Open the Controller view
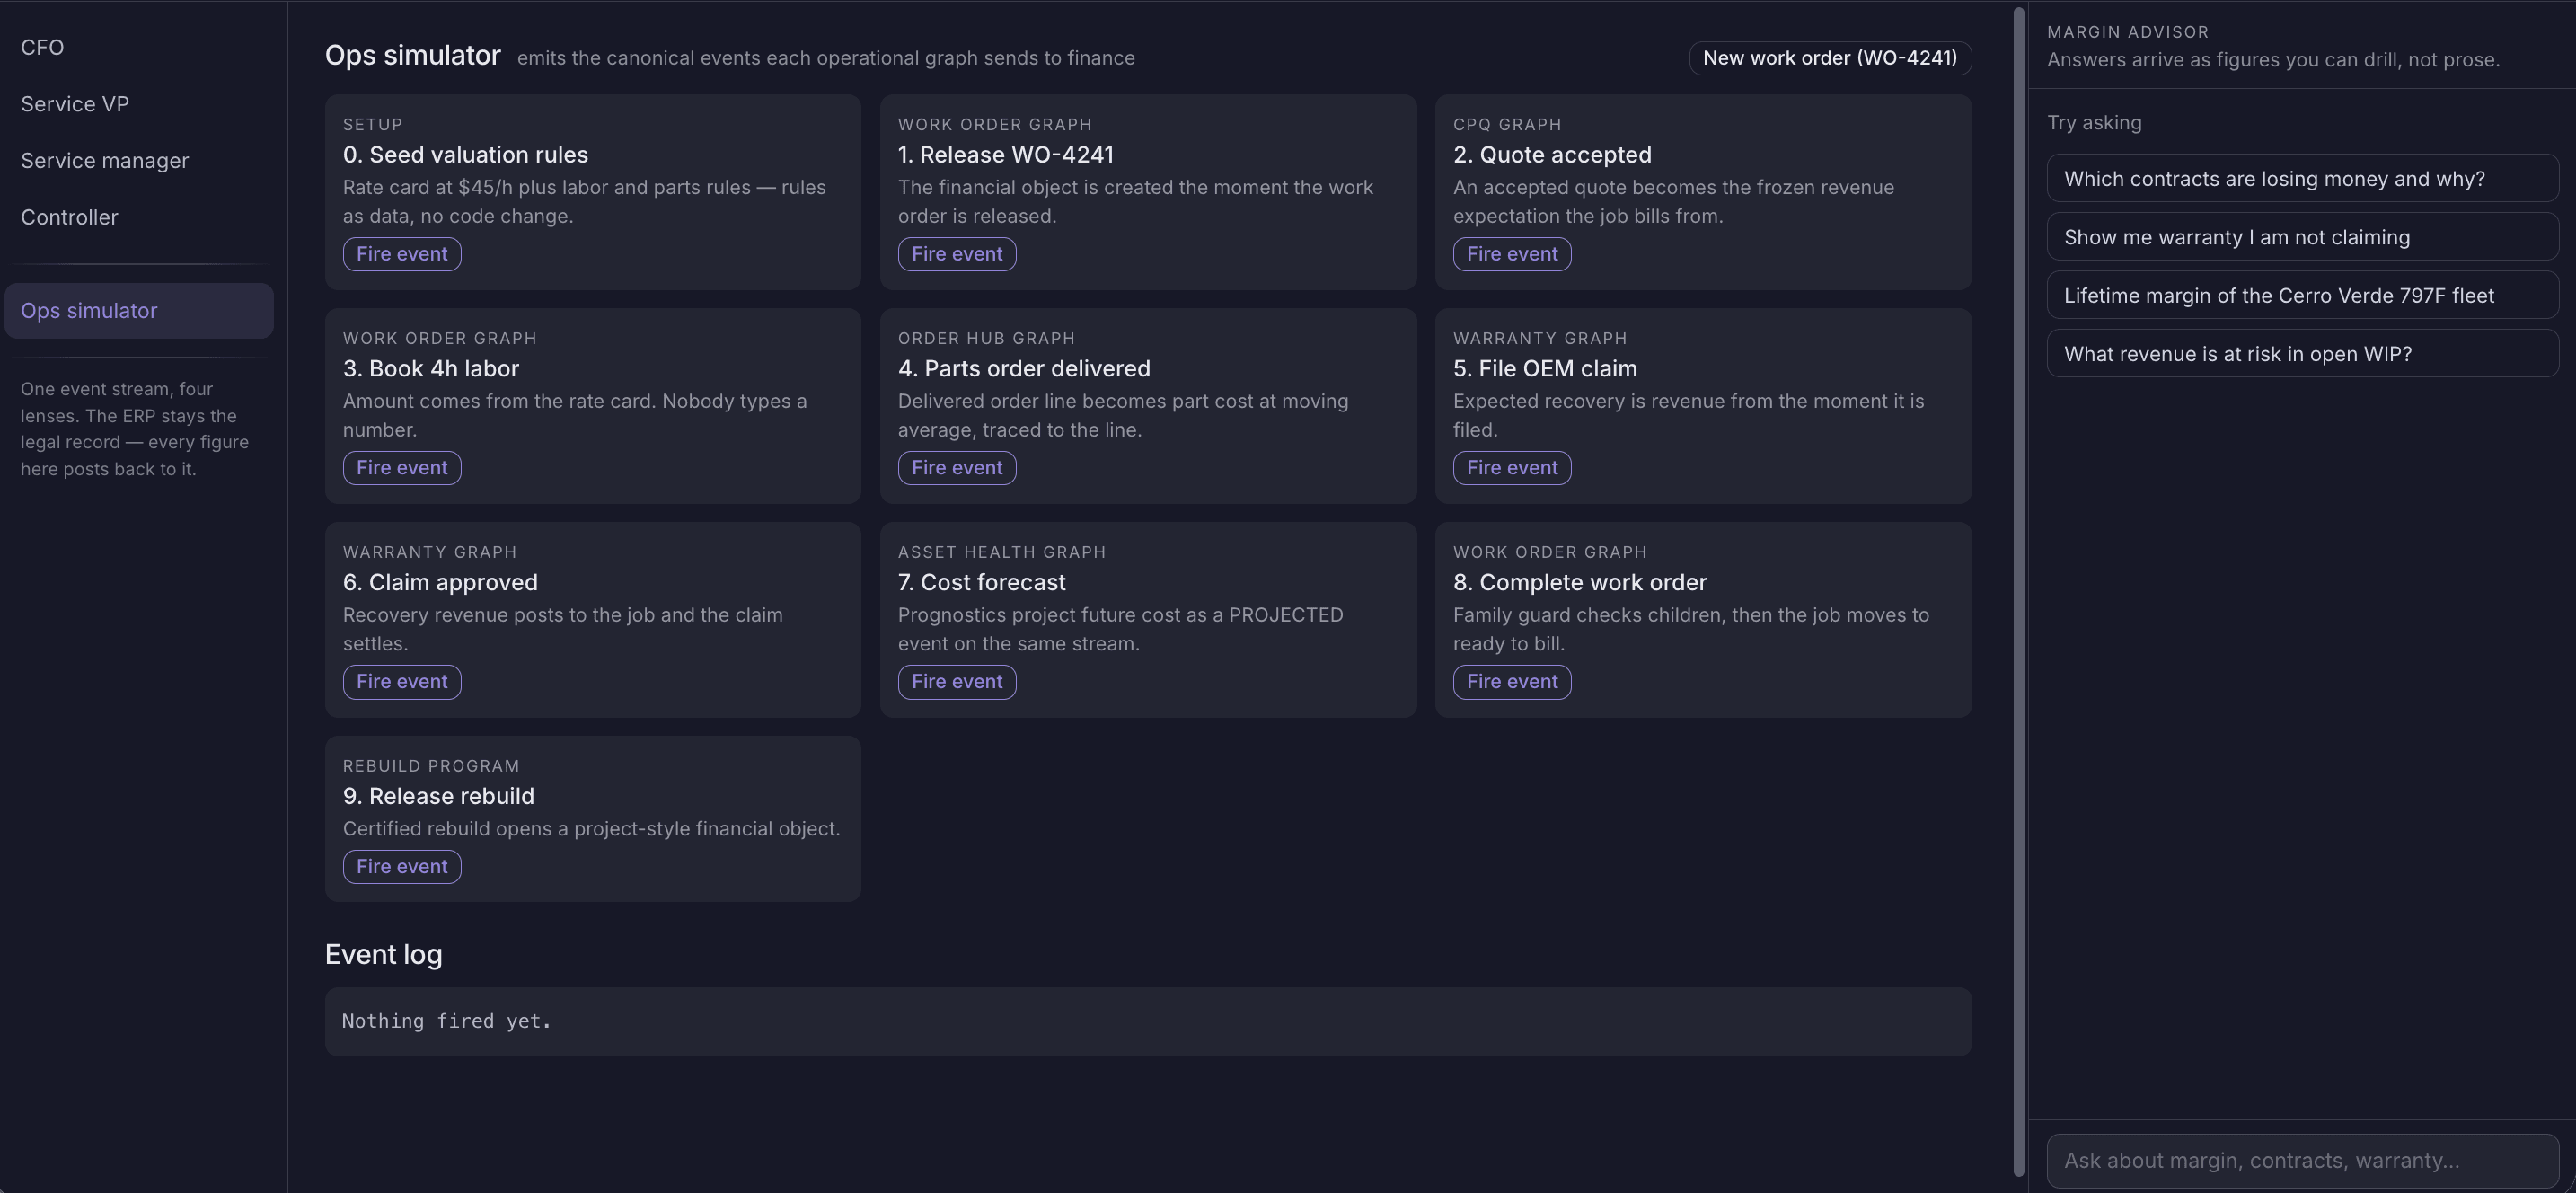Screen dimensions: 2576x1193 (69, 217)
